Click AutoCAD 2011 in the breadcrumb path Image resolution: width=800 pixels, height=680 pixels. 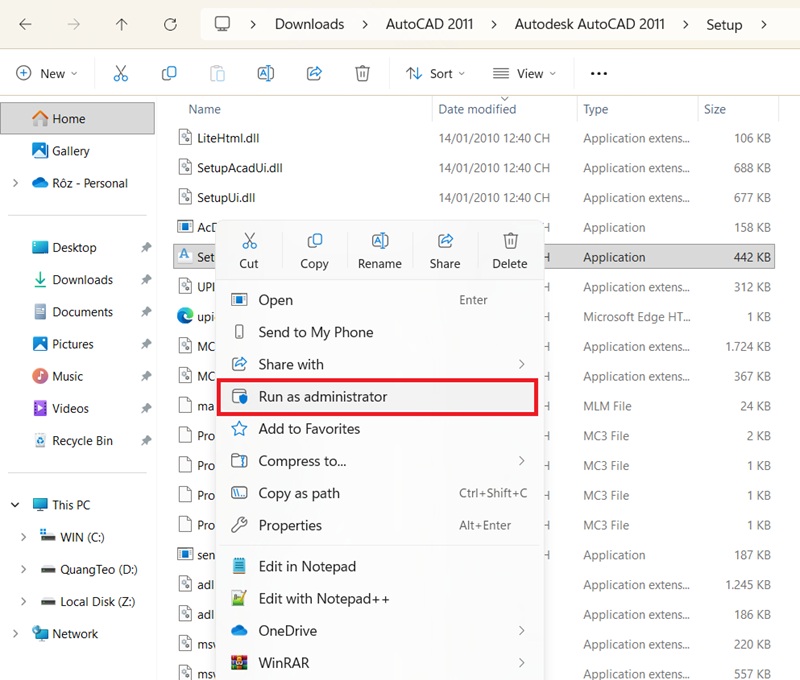430,23
